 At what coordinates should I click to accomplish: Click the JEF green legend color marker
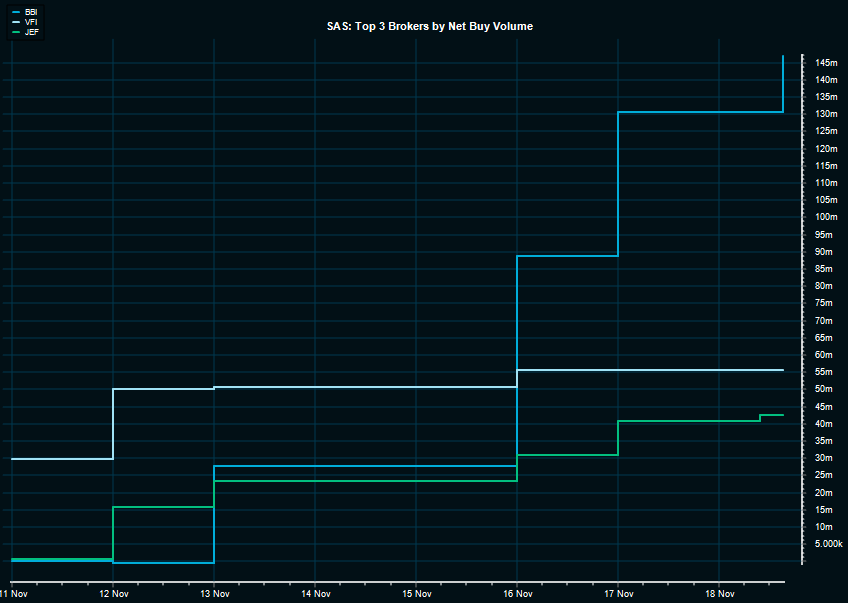(16, 31)
